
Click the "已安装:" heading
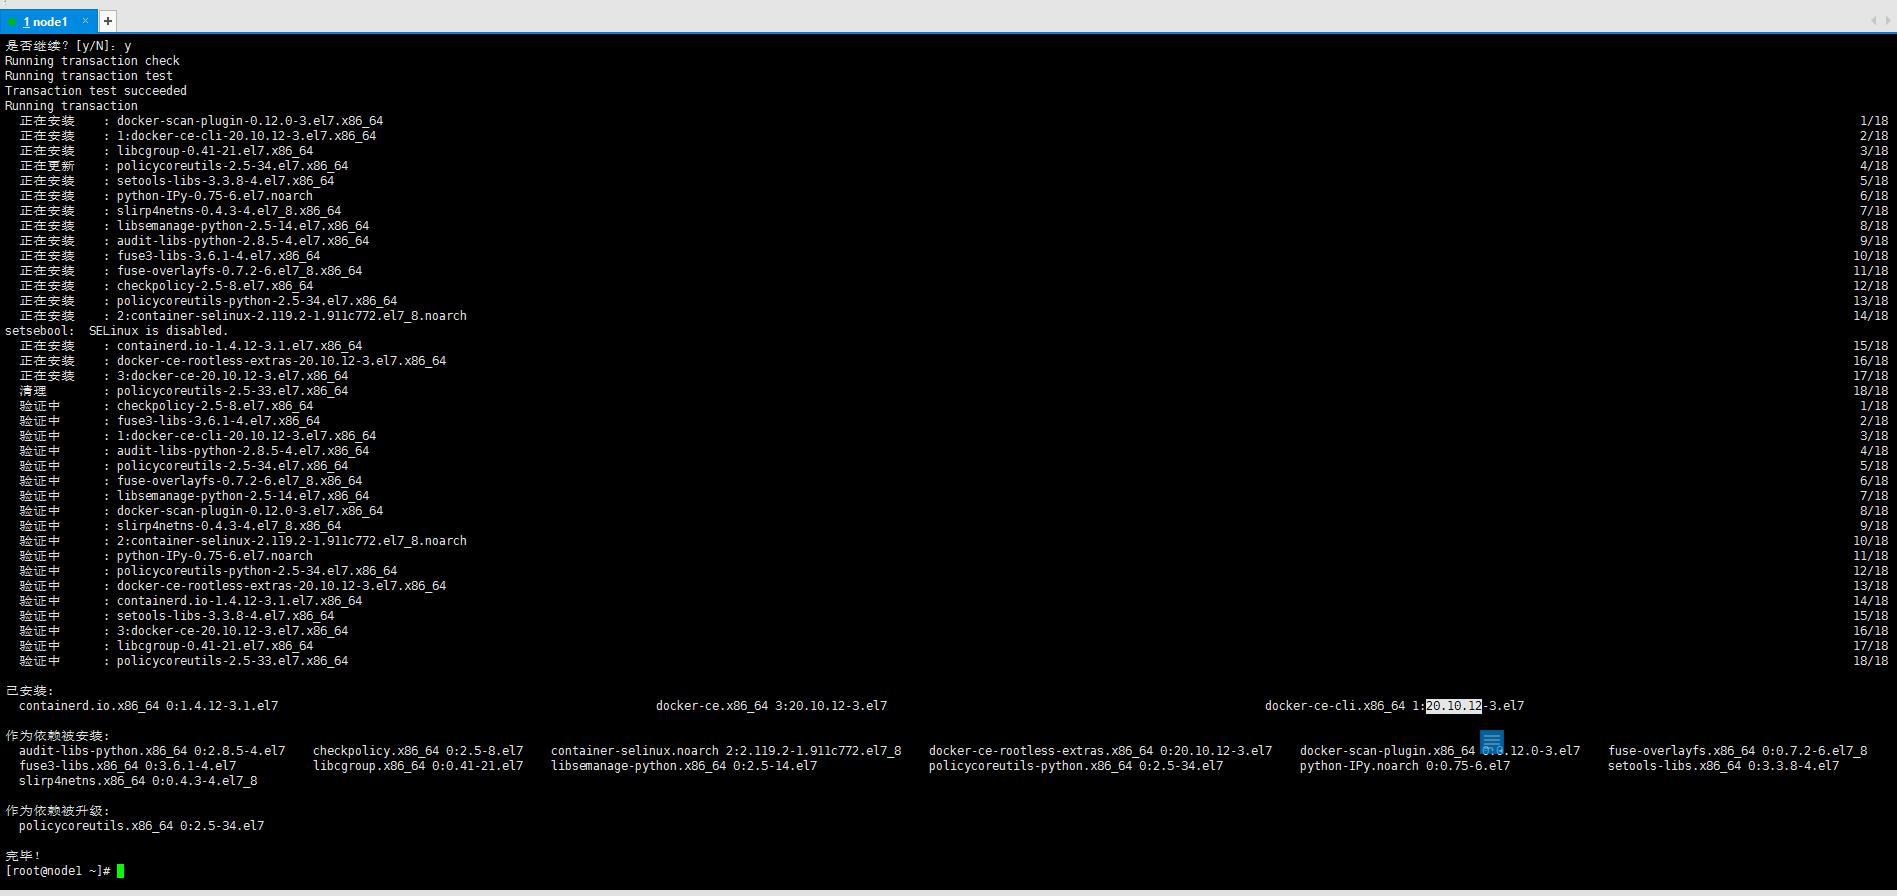coord(30,691)
